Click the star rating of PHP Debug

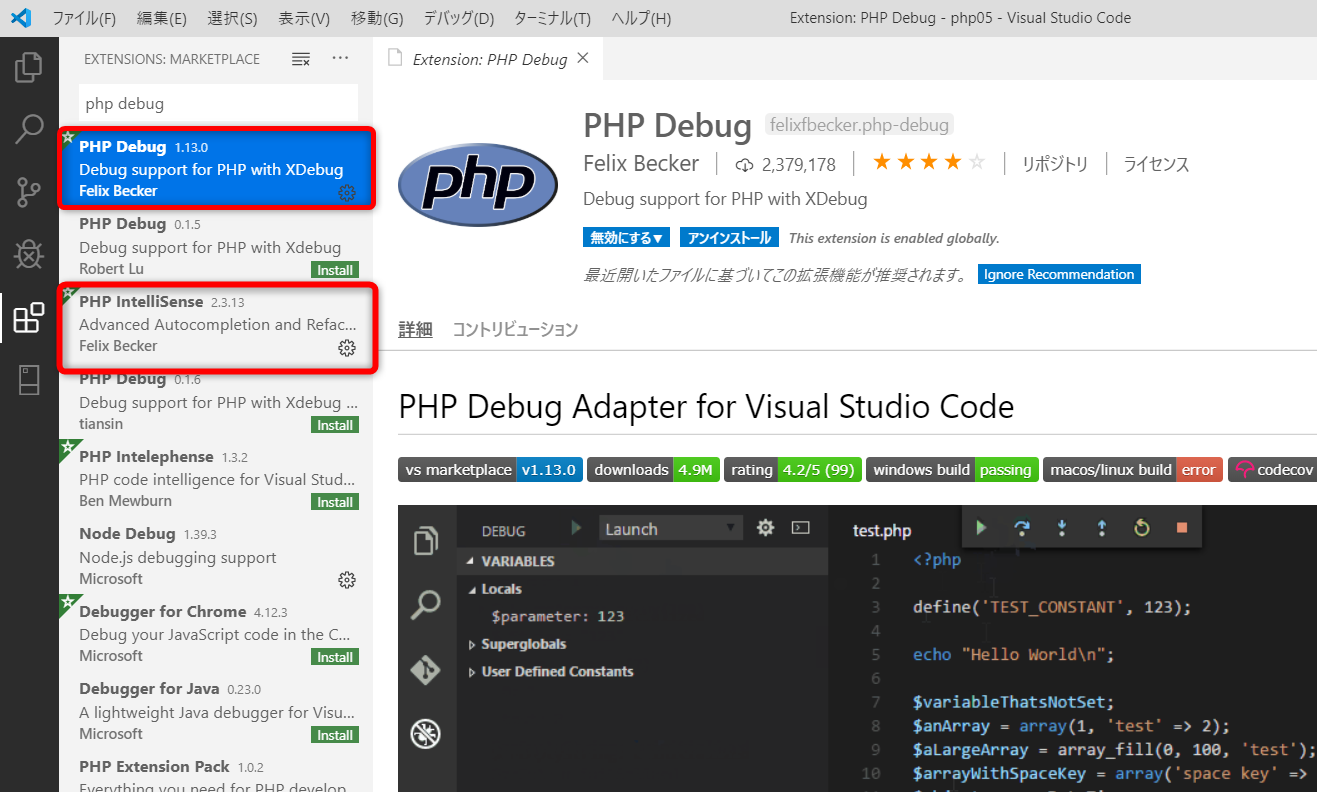[929, 163]
